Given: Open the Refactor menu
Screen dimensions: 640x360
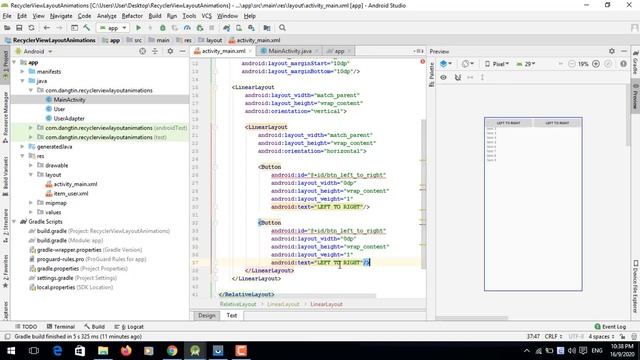Looking at the screenshot, I should click(132, 16).
